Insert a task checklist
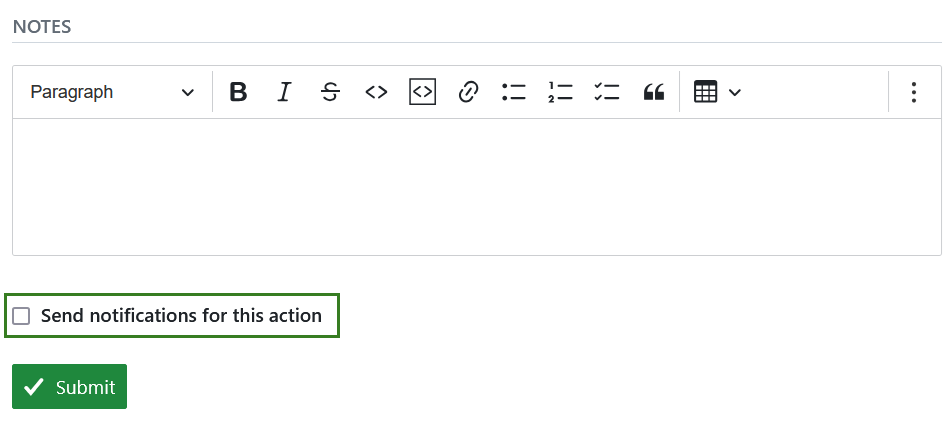This screenshot has width=945, height=428. click(606, 92)
